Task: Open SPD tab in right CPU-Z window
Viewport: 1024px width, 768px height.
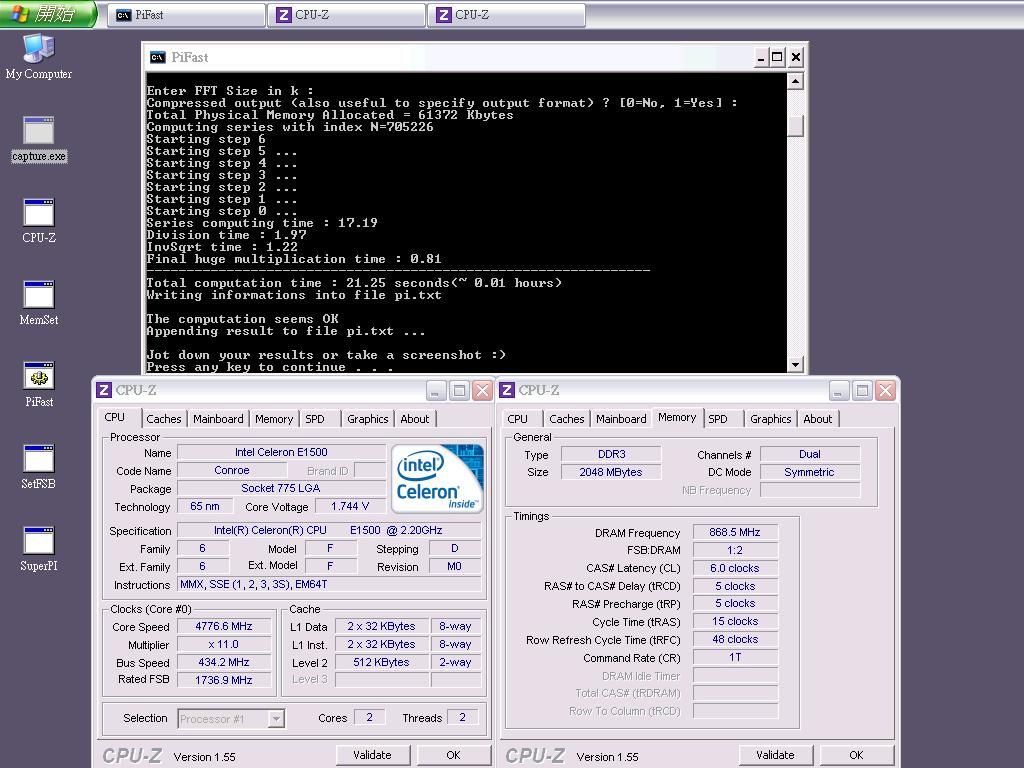Action: click(718, 419)
